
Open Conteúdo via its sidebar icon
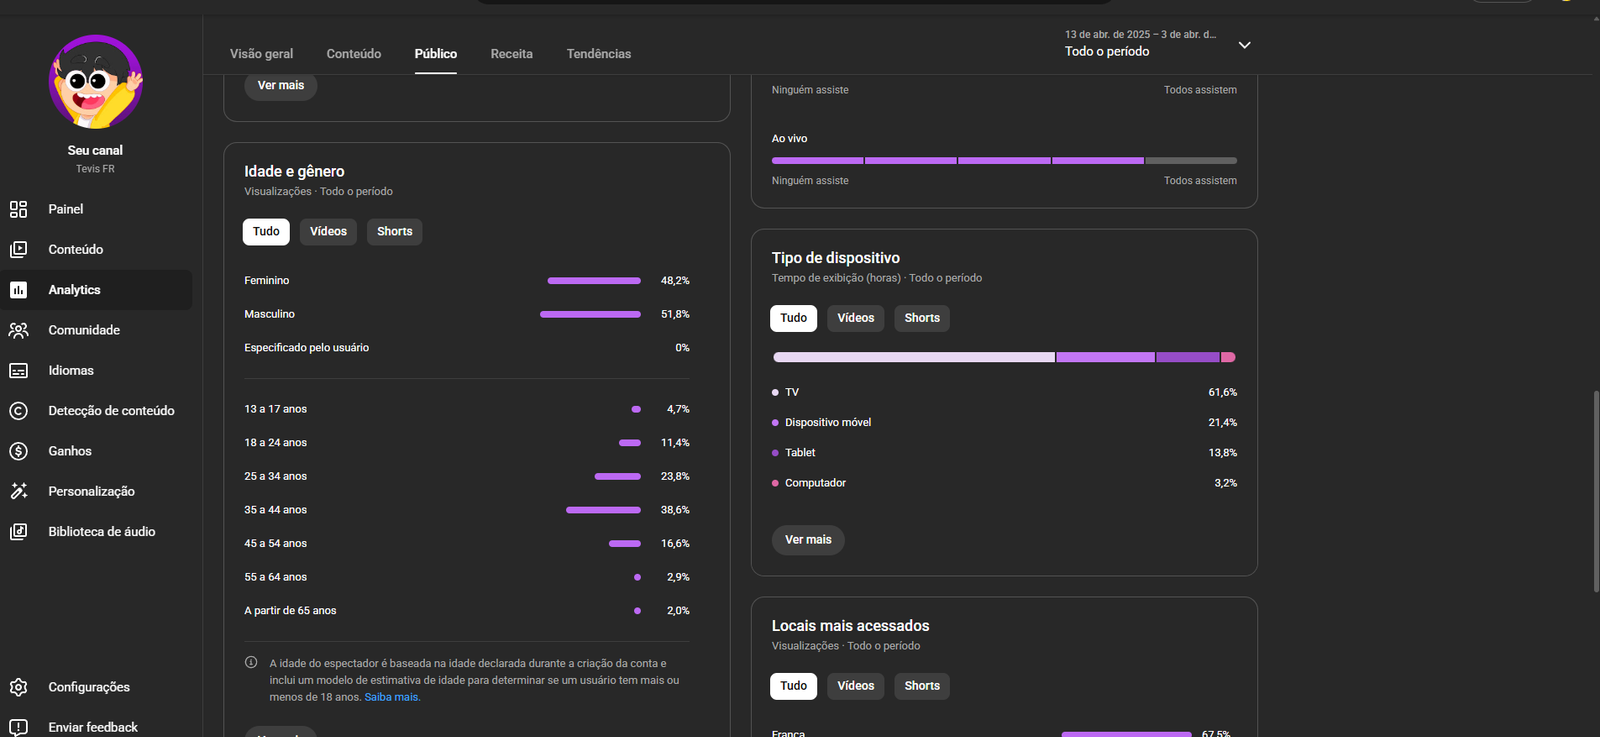tap(18, 250)
